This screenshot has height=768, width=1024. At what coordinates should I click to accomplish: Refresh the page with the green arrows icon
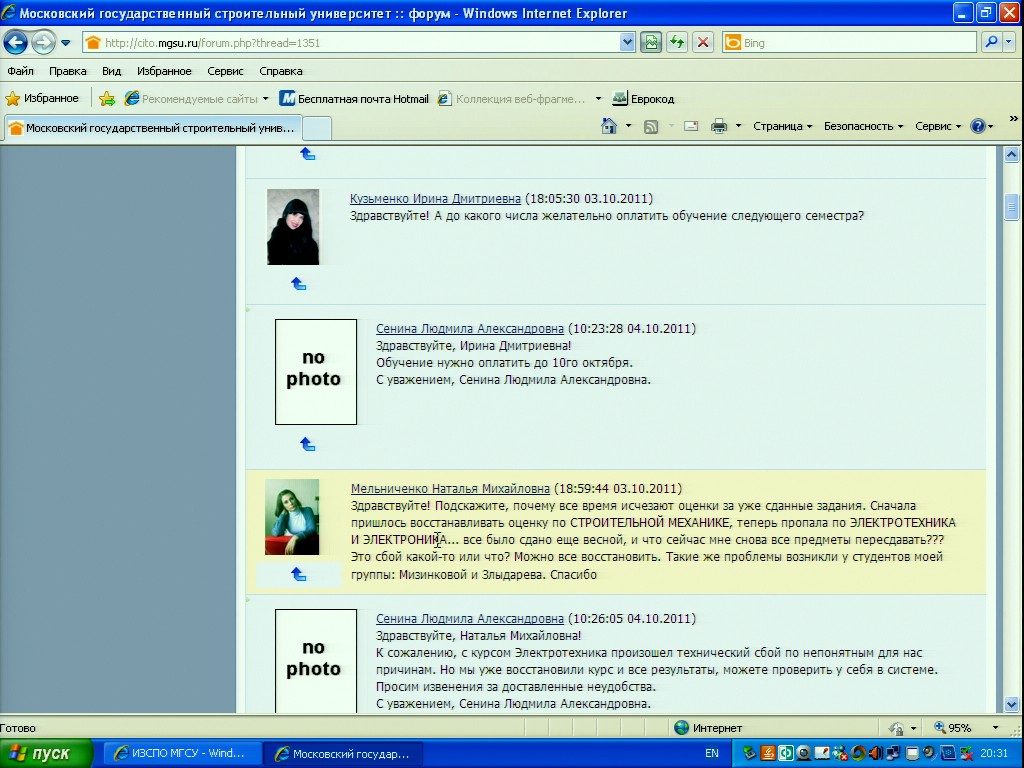coord(677,43)
